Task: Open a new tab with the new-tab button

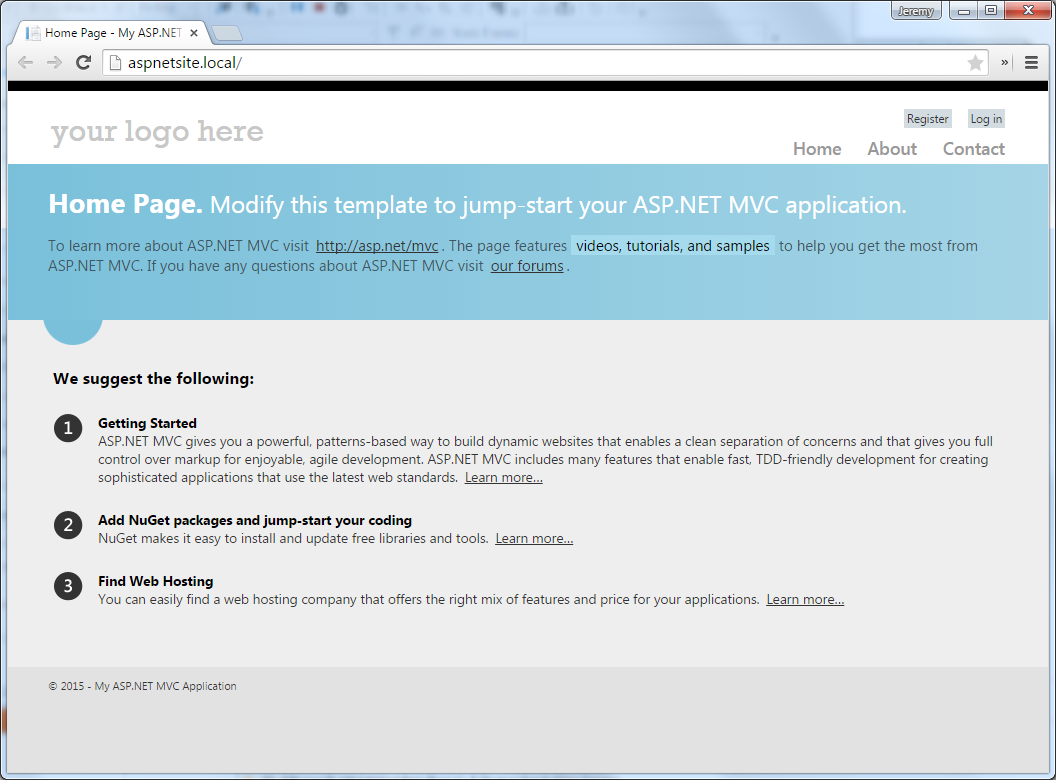Action: tap(227, 33)
